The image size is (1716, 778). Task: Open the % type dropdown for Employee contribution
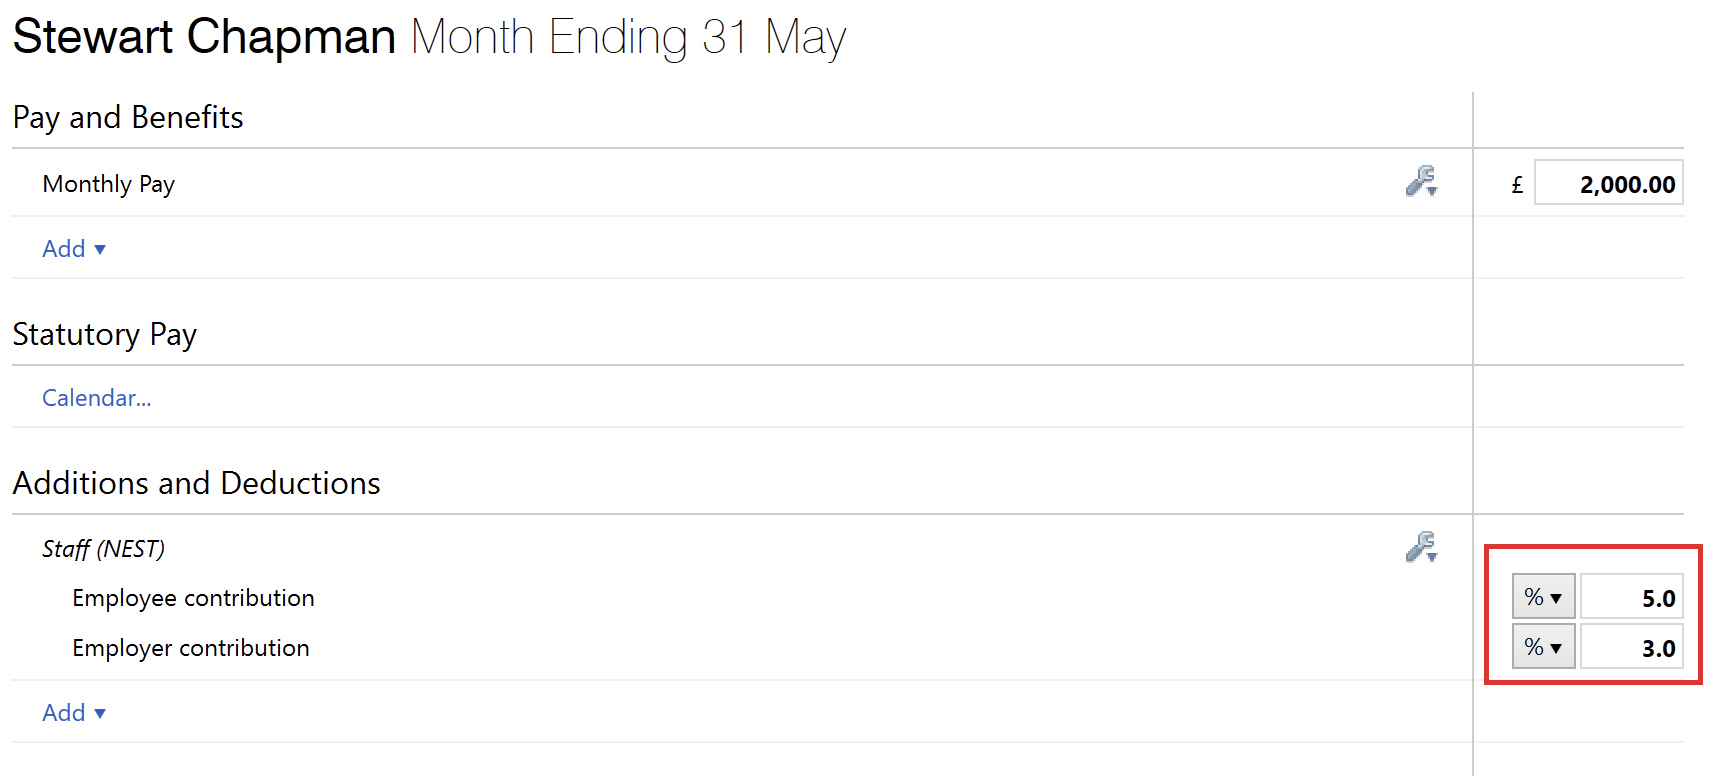point(1543,597)
